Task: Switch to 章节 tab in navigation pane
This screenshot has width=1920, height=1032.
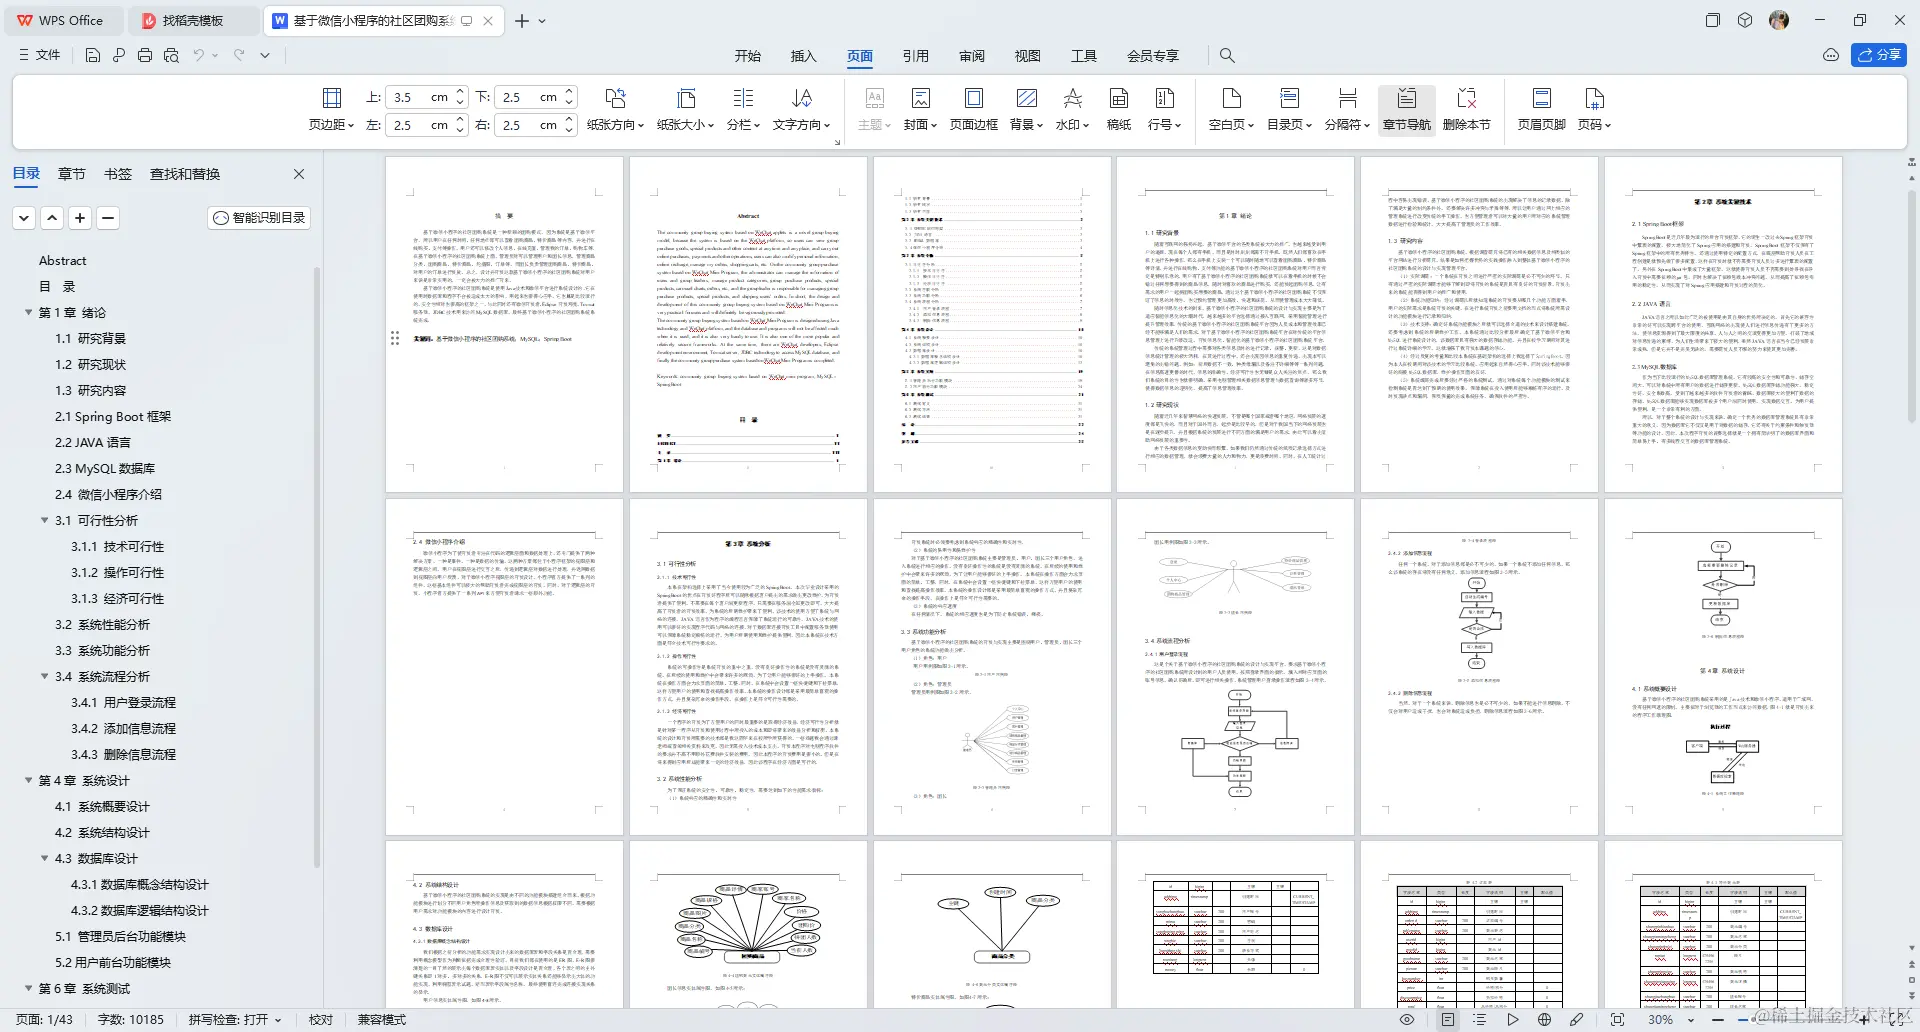Action: pos(72,174)
